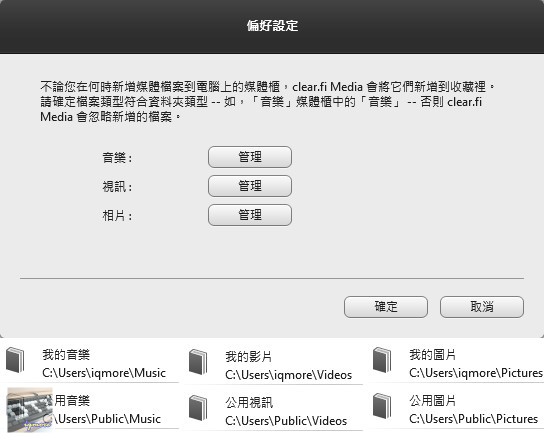Viewport: 544px width, 440px height.
Task: Select the 我的音樂 library name
Action: point(66,355)
